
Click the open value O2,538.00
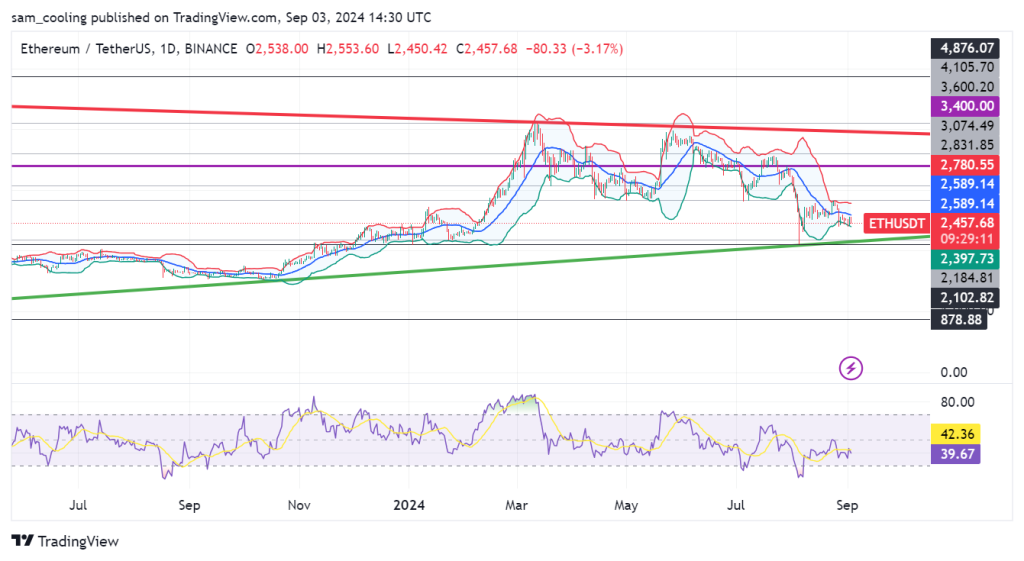tap(277, 49)
